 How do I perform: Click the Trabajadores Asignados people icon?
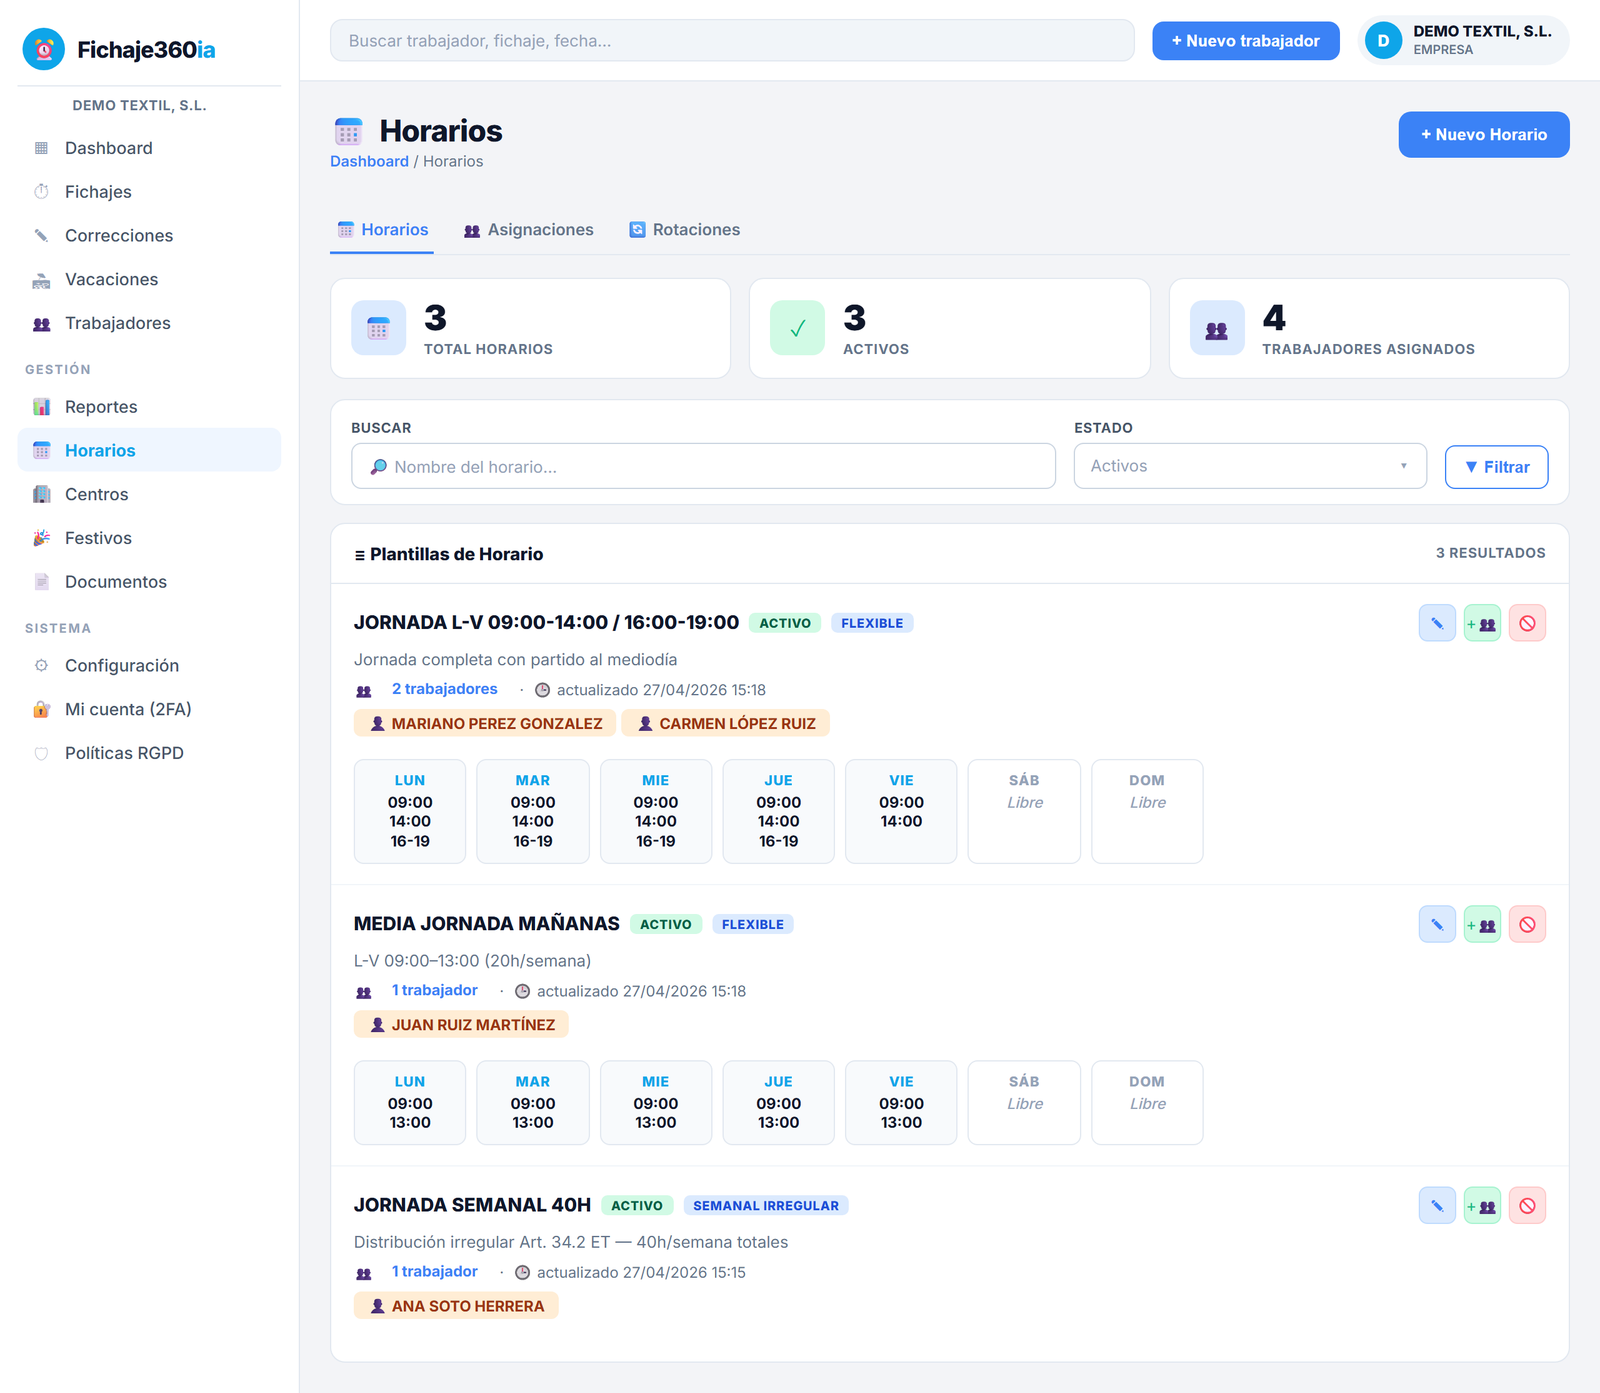pyautogui.click(x=1217, y=328)
